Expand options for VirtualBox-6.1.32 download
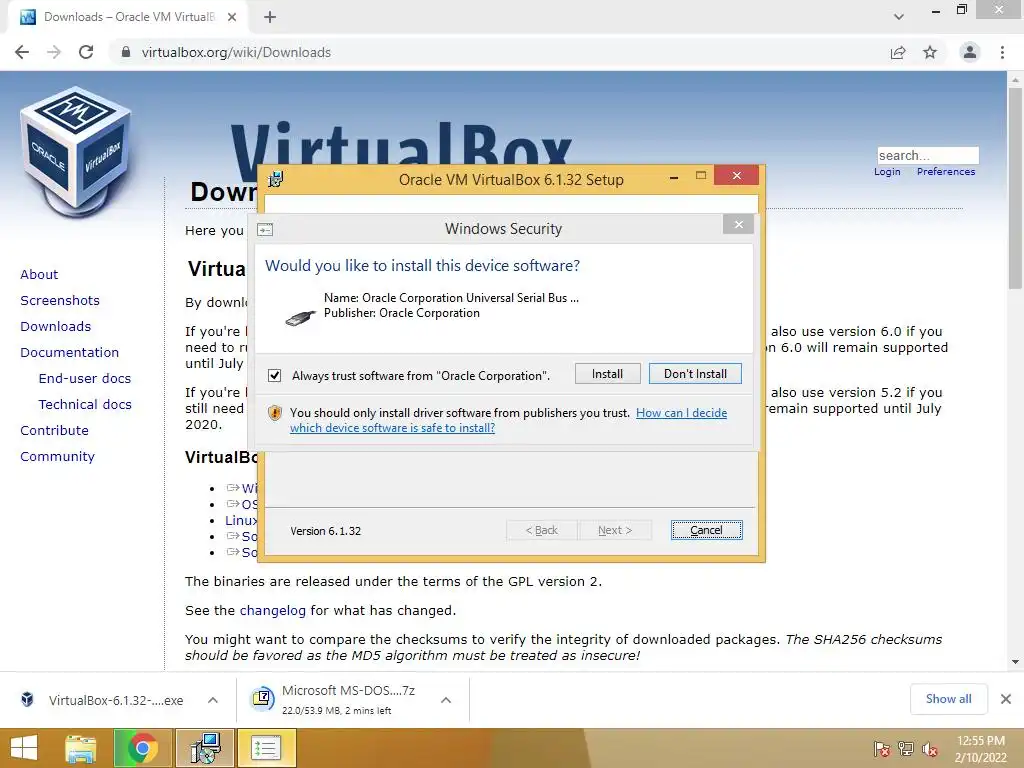 point(213,700)
